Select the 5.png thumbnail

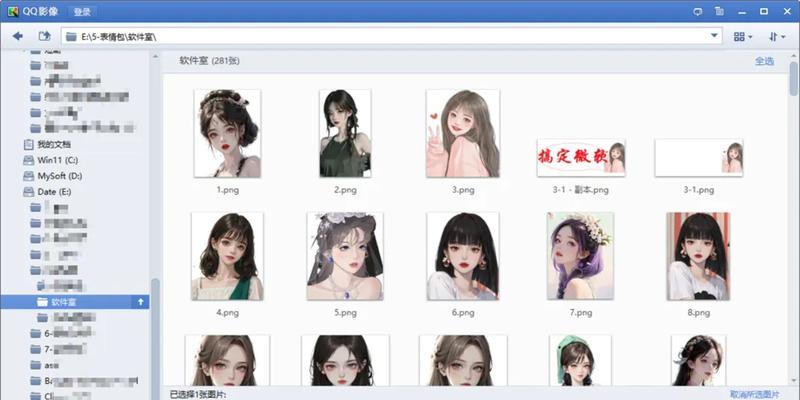345,256
